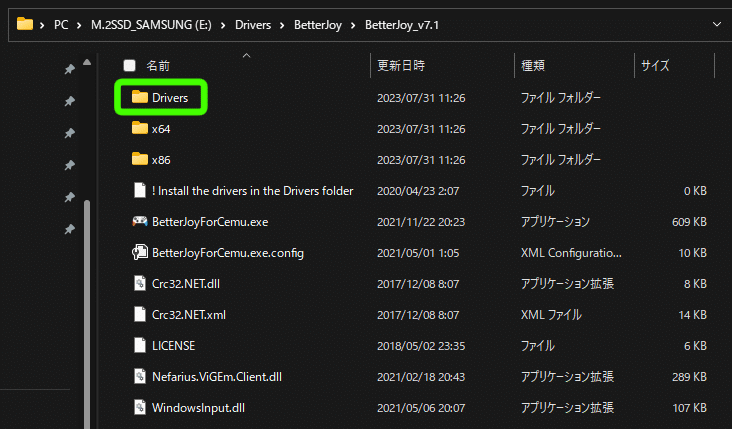Viewport: 732px width, 429px height.
Task: Select the x86 folder icon
Action: tap(140, 159)
